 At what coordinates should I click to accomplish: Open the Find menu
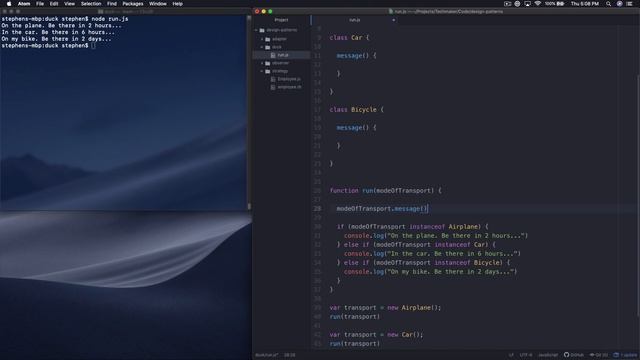click(112, 4)
